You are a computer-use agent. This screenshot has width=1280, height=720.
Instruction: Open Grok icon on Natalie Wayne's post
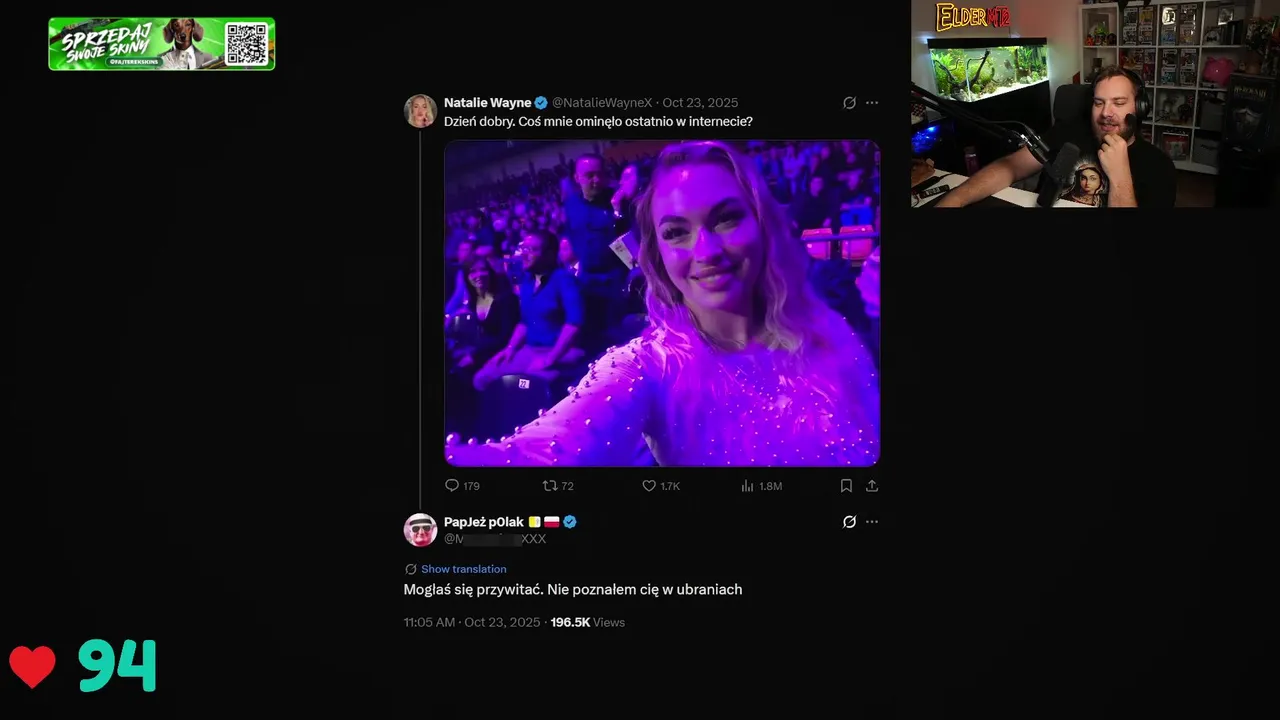coord(849,103)
